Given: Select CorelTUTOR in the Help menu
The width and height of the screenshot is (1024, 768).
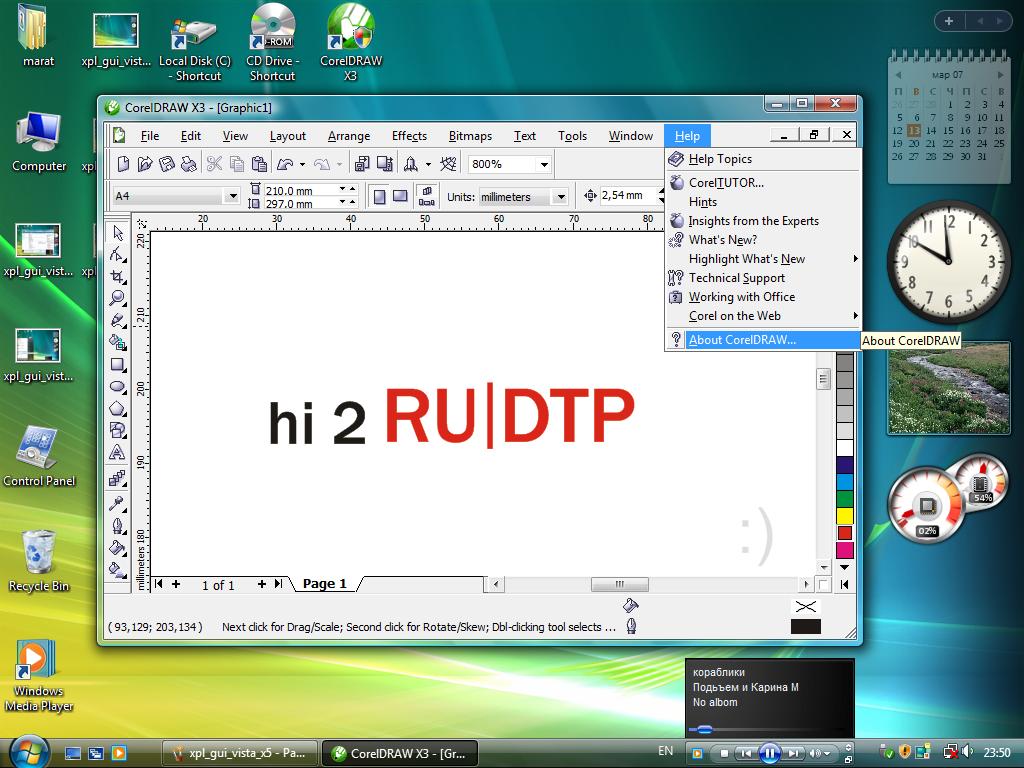Looking at the screenshot, I should (x=763, y=183).
